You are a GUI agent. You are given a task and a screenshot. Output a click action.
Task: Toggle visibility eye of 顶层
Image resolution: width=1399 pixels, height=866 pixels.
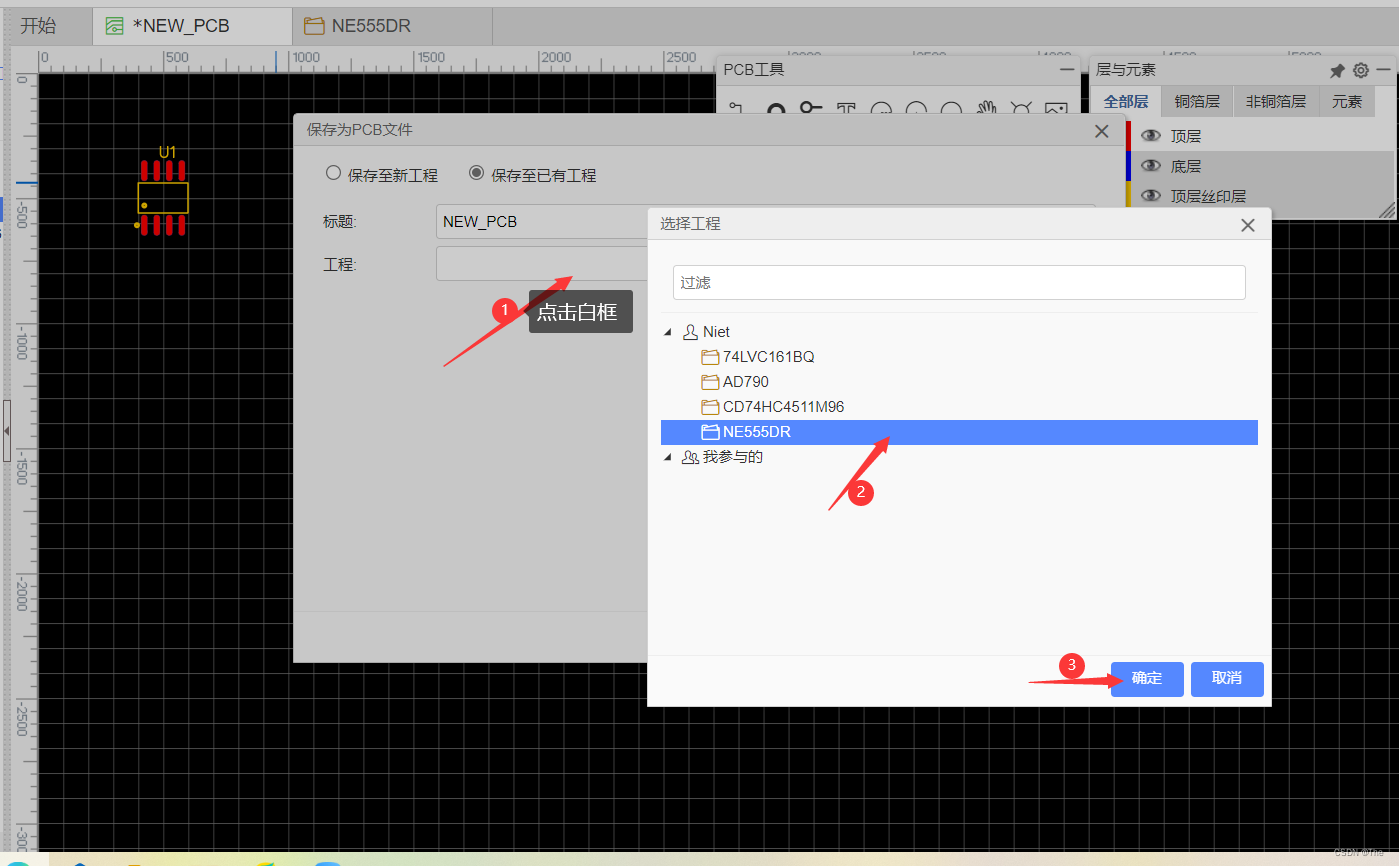pos(1151,136)
